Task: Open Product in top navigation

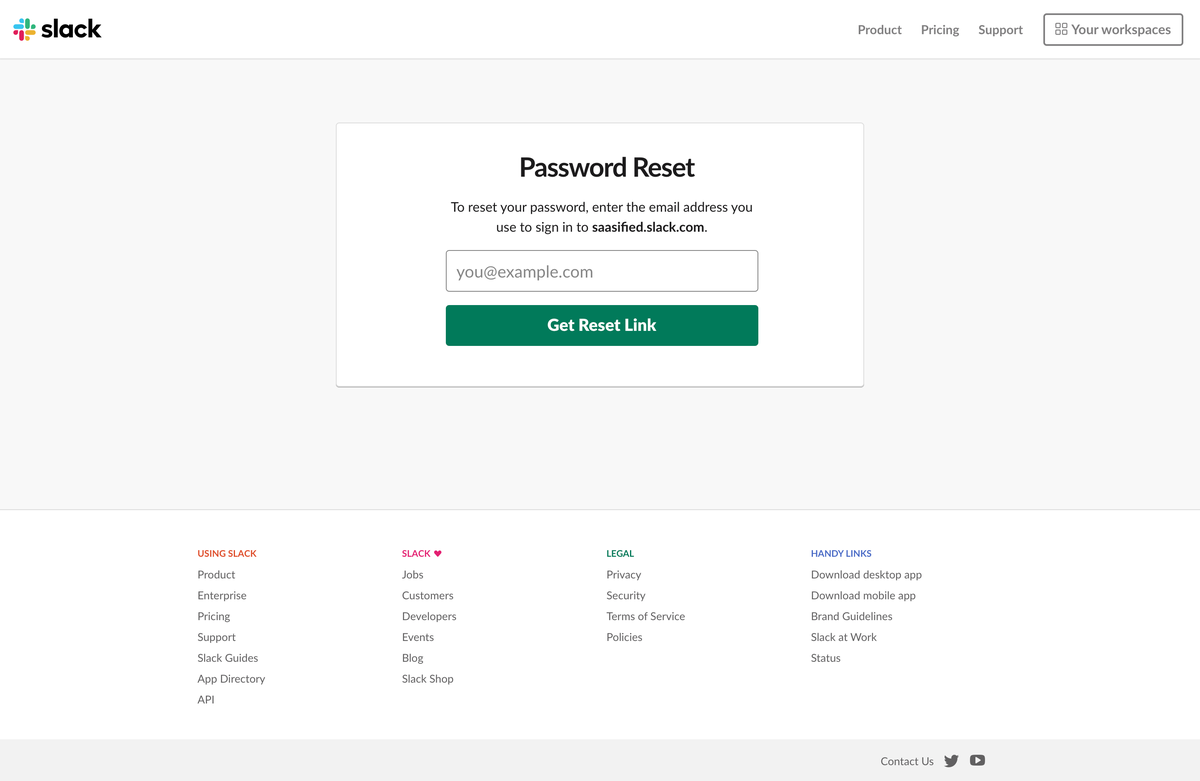Action: (879, 30)
